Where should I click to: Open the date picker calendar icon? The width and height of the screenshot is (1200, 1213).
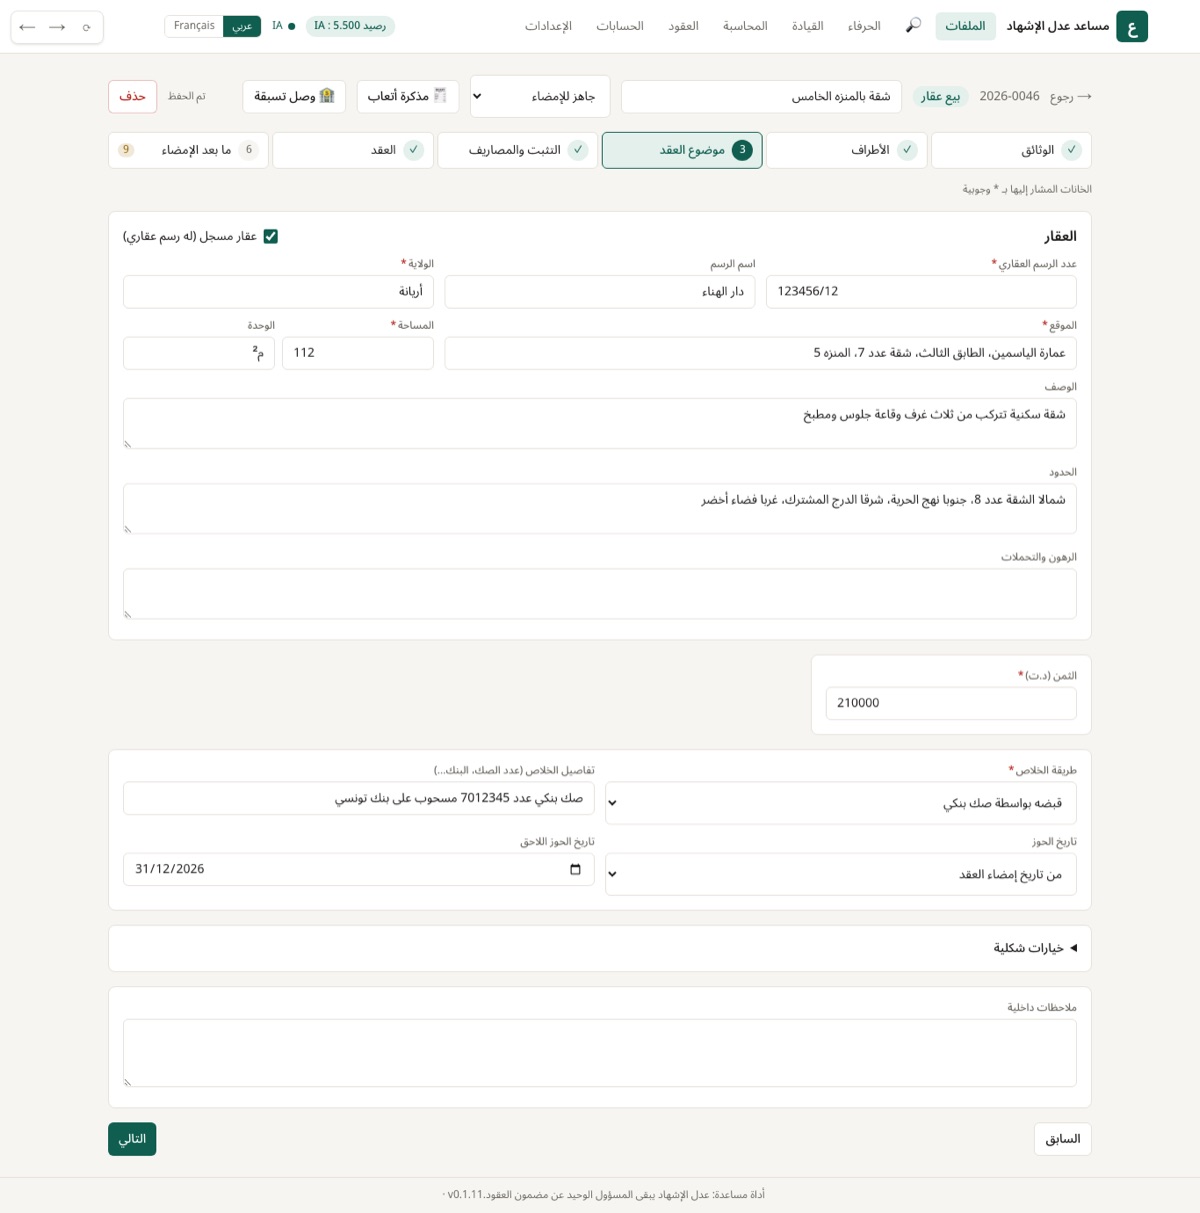(x=575, y=869)
